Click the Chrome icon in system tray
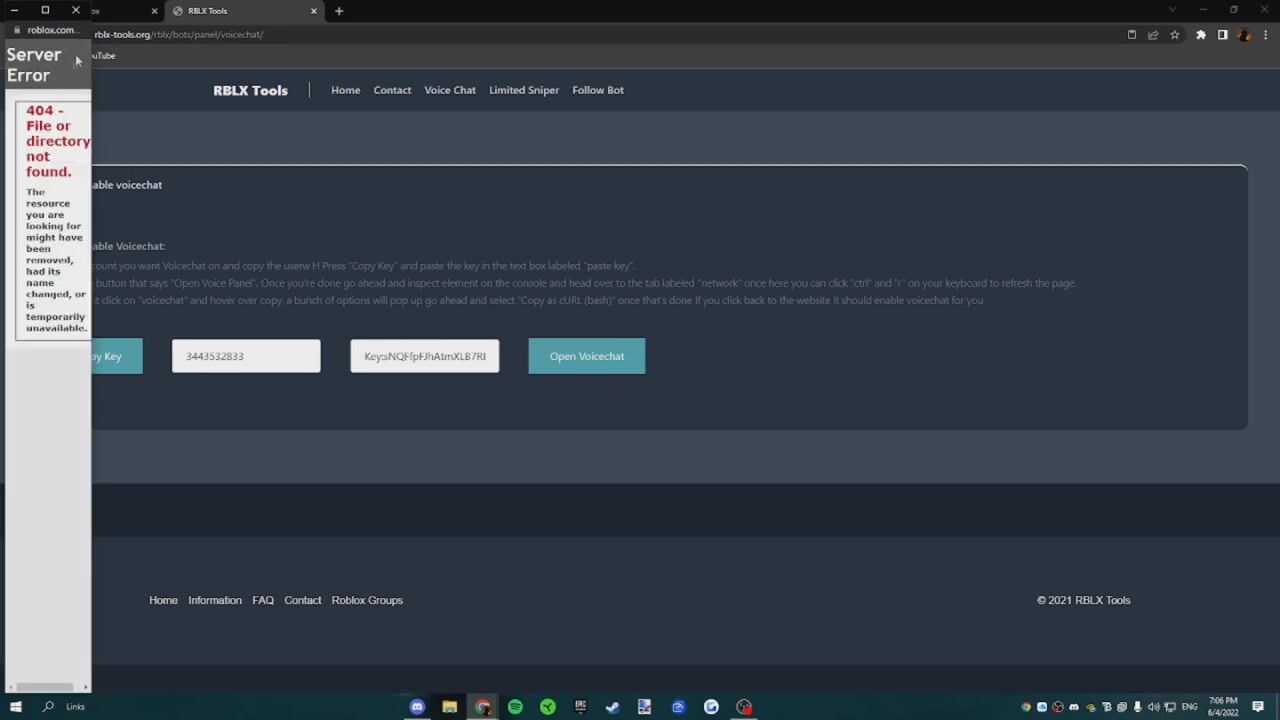Viewport: 1280px width, 720px height. [1026, 707]
